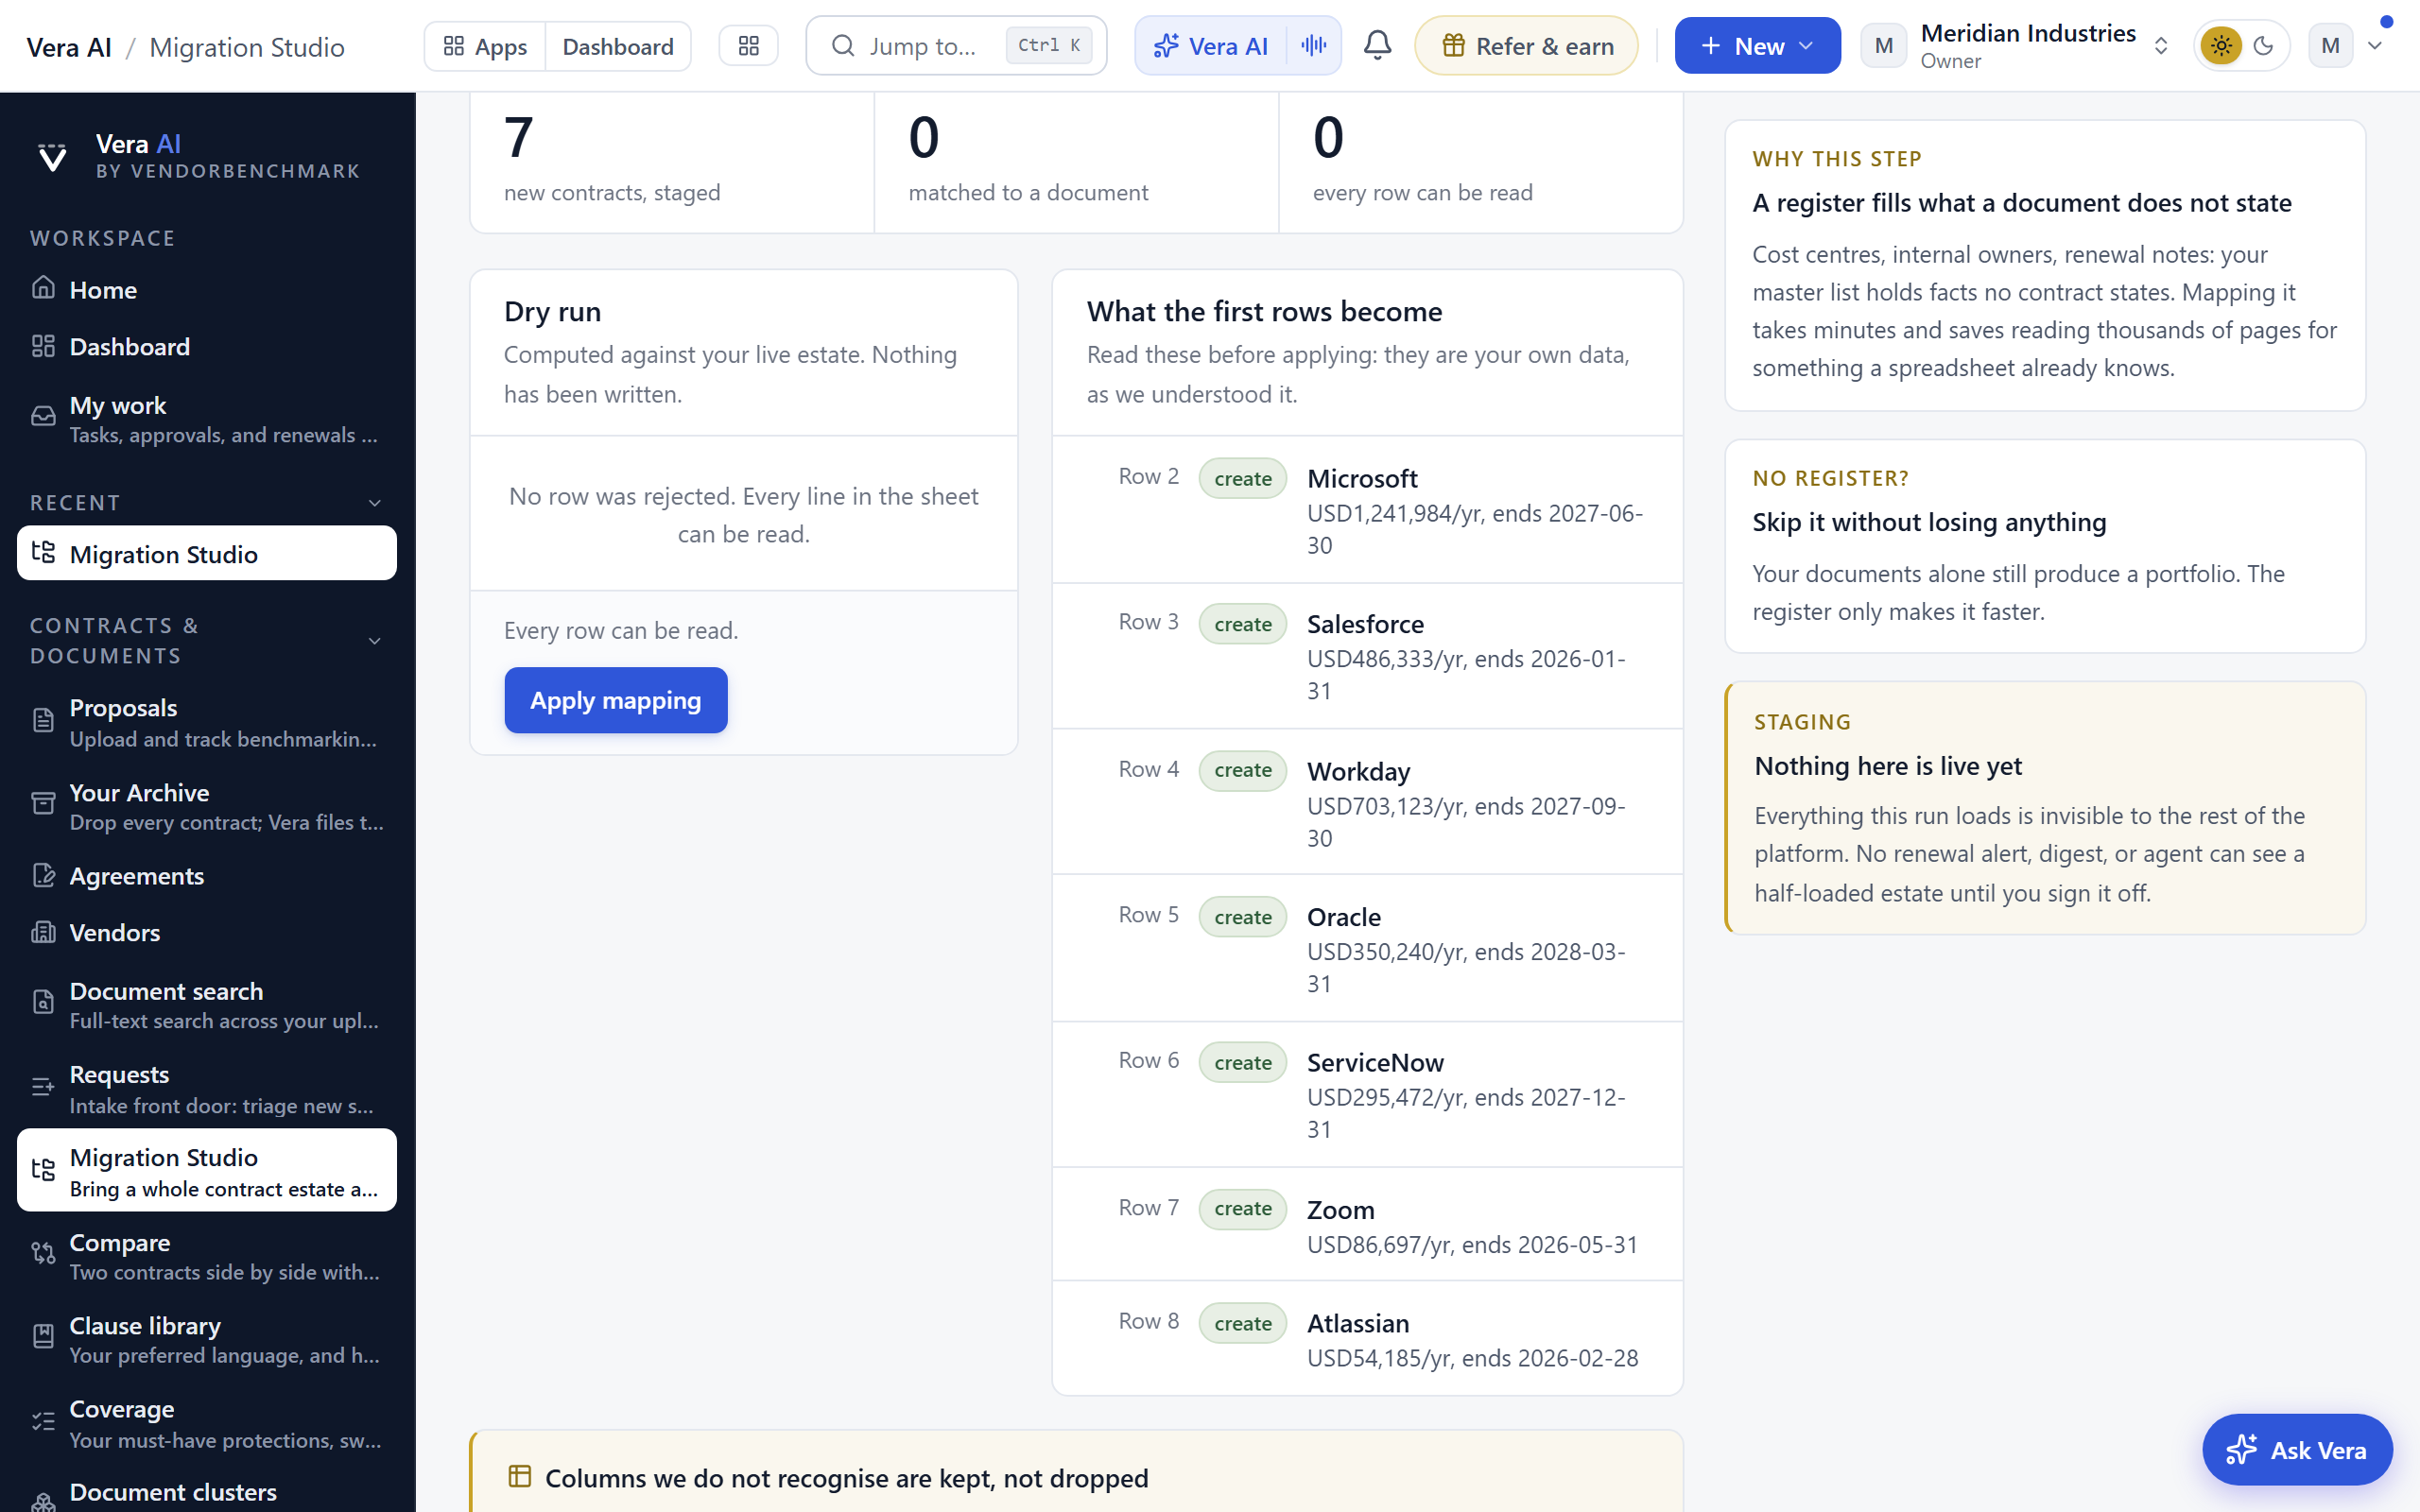2420x1512 pixels.
Task: Click create badge on ServiceNow row
Action: point(1243,1062)
